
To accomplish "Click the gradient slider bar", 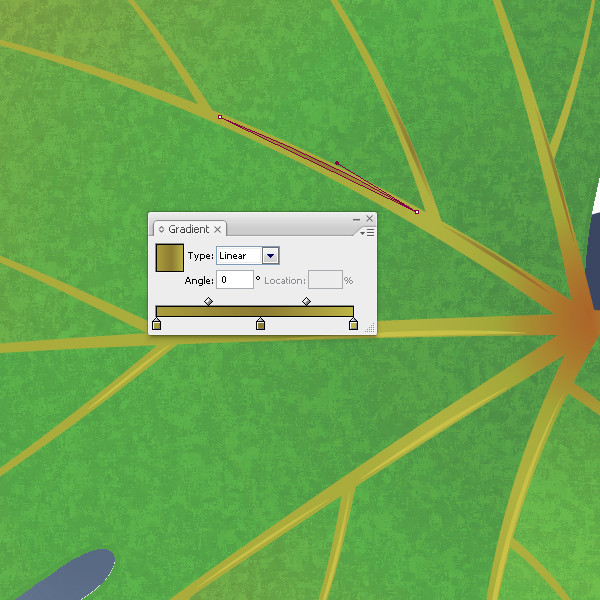I will [x=254, y=311].
